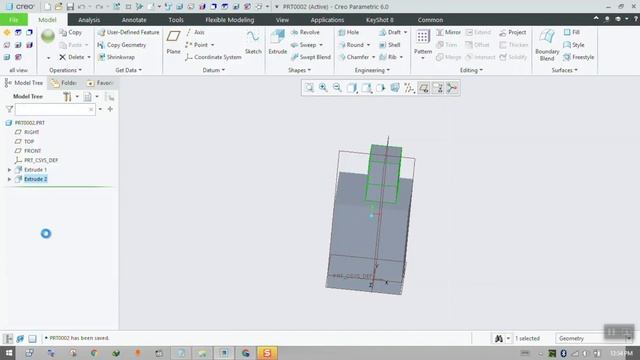Regenerate the model from quick access toolbar
Viewport: 640px width, 360px height.
117,7
